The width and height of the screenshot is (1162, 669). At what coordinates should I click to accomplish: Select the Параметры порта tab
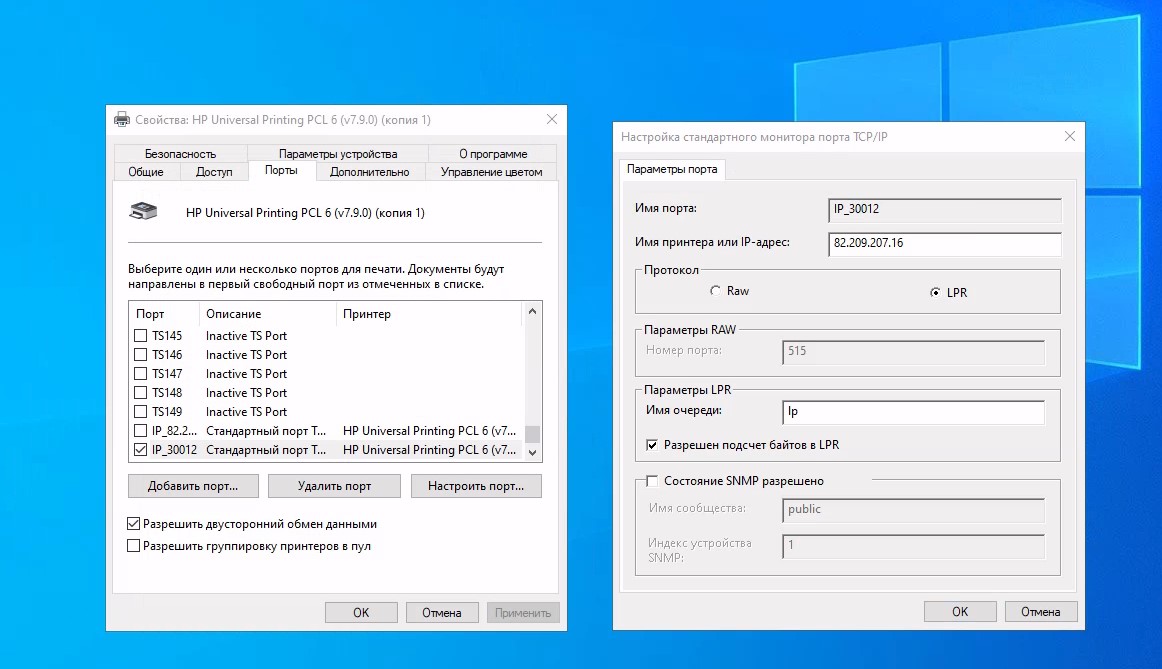(672, 169)
